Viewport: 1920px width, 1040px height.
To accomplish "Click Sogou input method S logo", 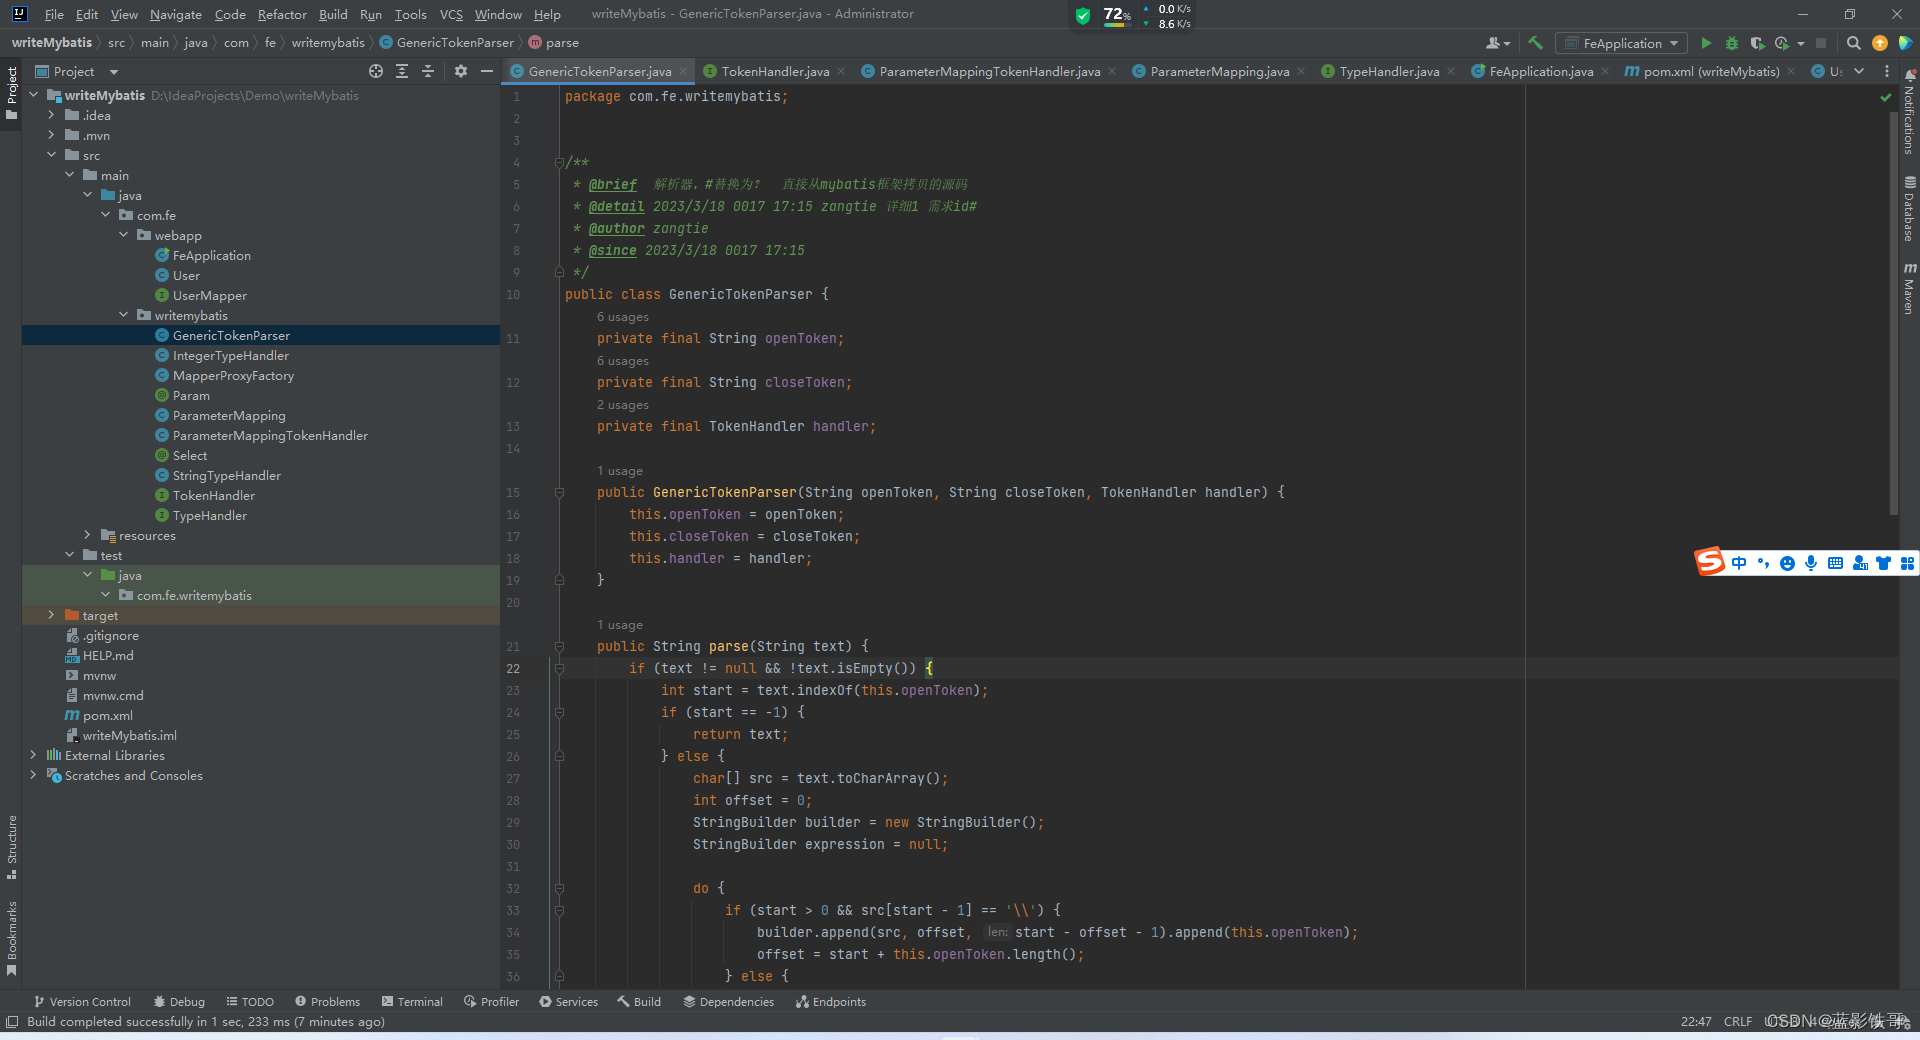I will coord(1710,562).
